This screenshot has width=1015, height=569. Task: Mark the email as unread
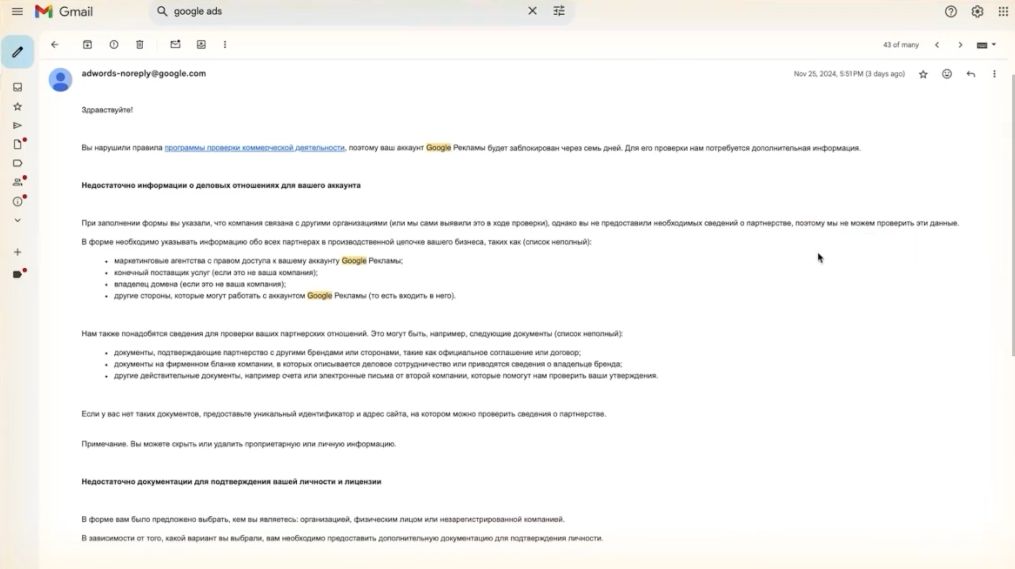(x=175, y=45)
